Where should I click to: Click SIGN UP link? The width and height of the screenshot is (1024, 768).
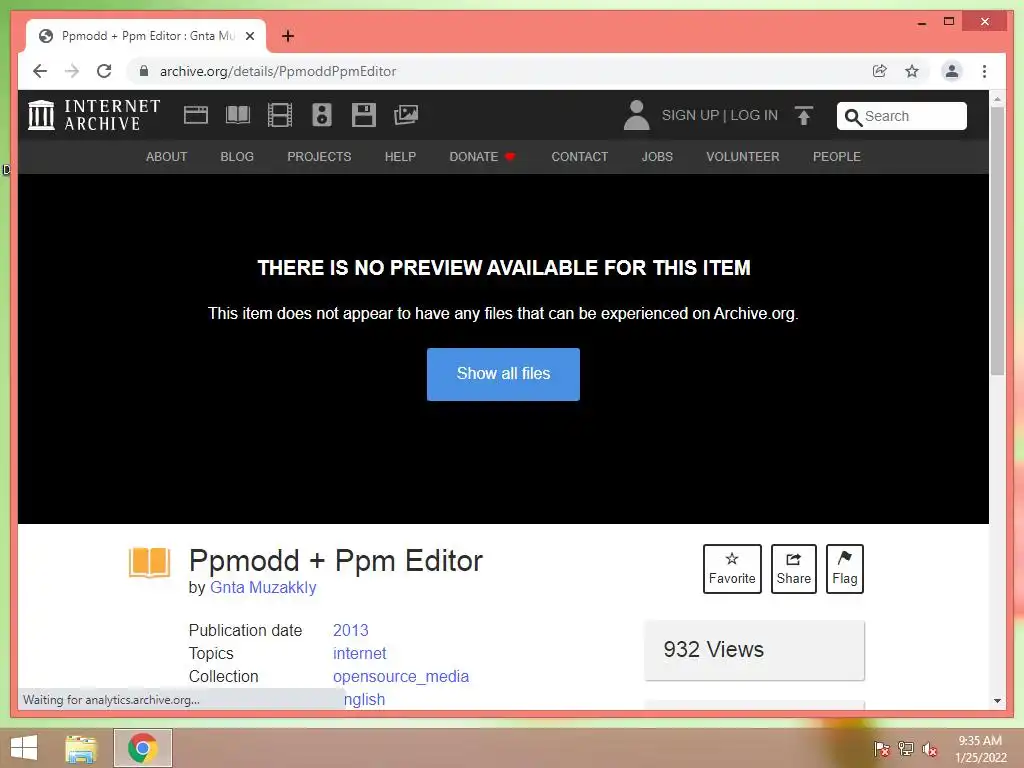690,116
